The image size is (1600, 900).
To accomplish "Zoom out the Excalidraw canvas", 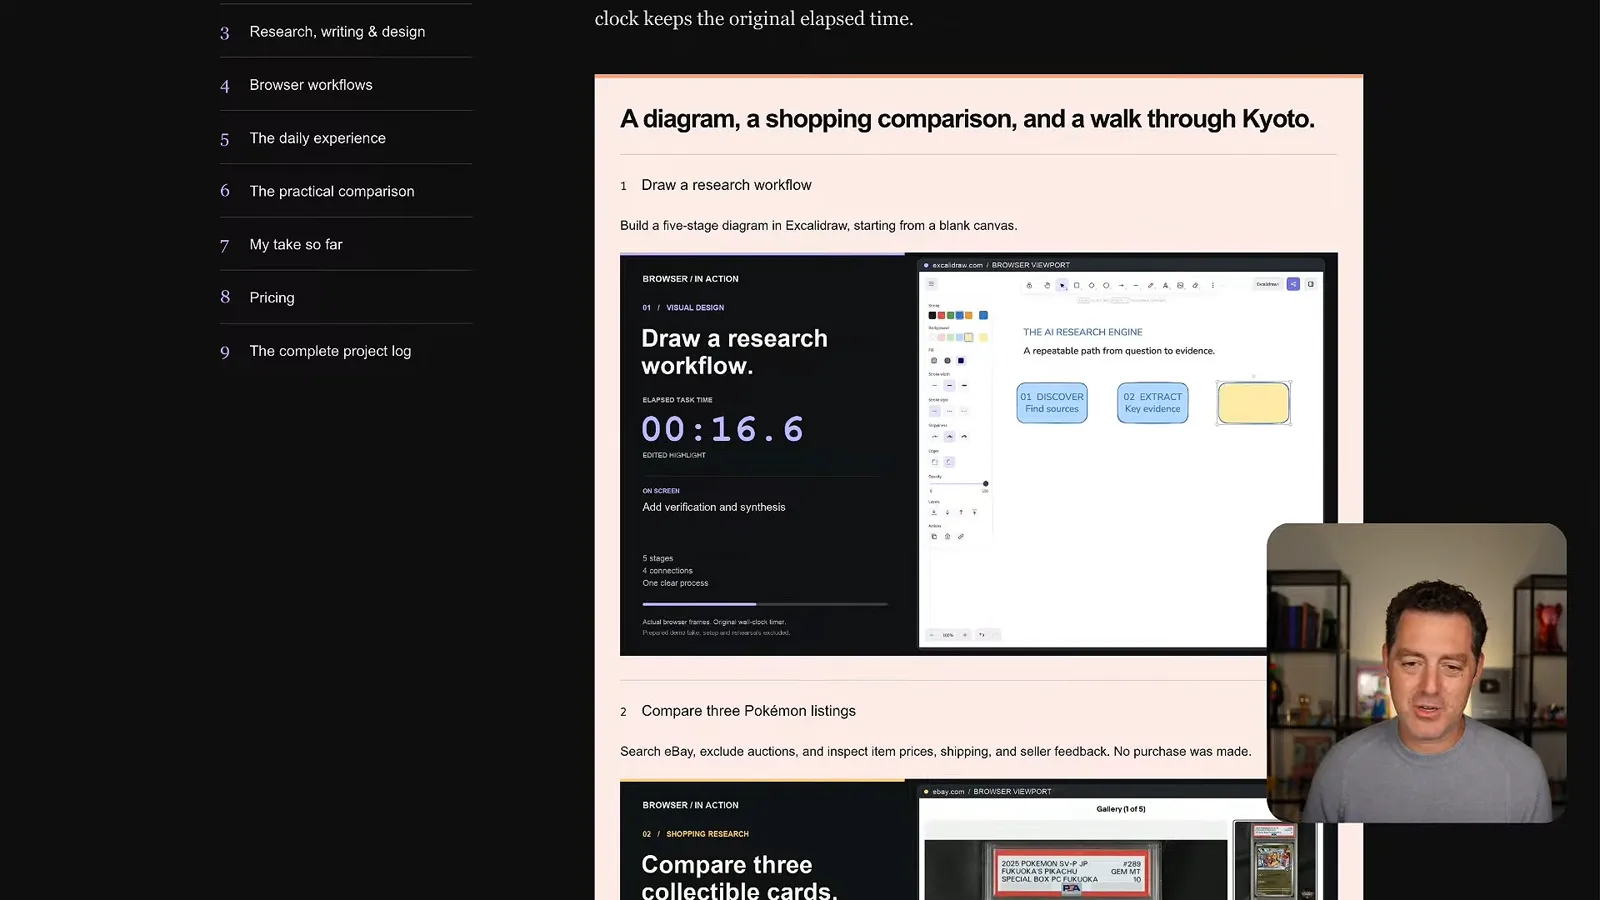I will 932,635.
